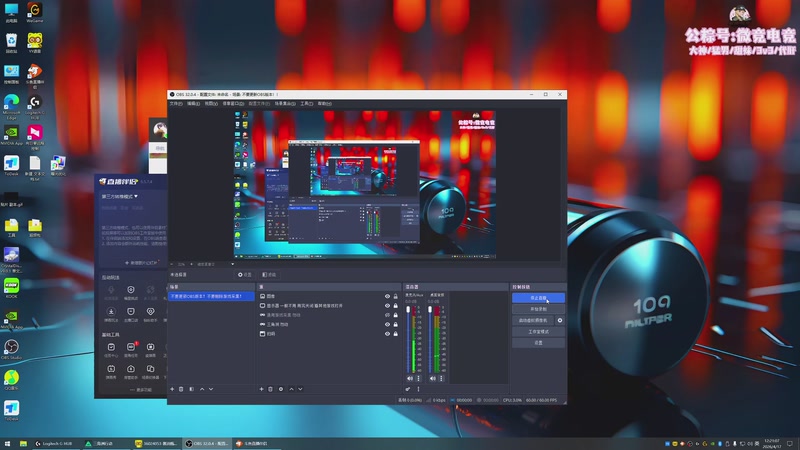Open KOOK desktop icon
This screenshot has width=800, height=450.
11,288
